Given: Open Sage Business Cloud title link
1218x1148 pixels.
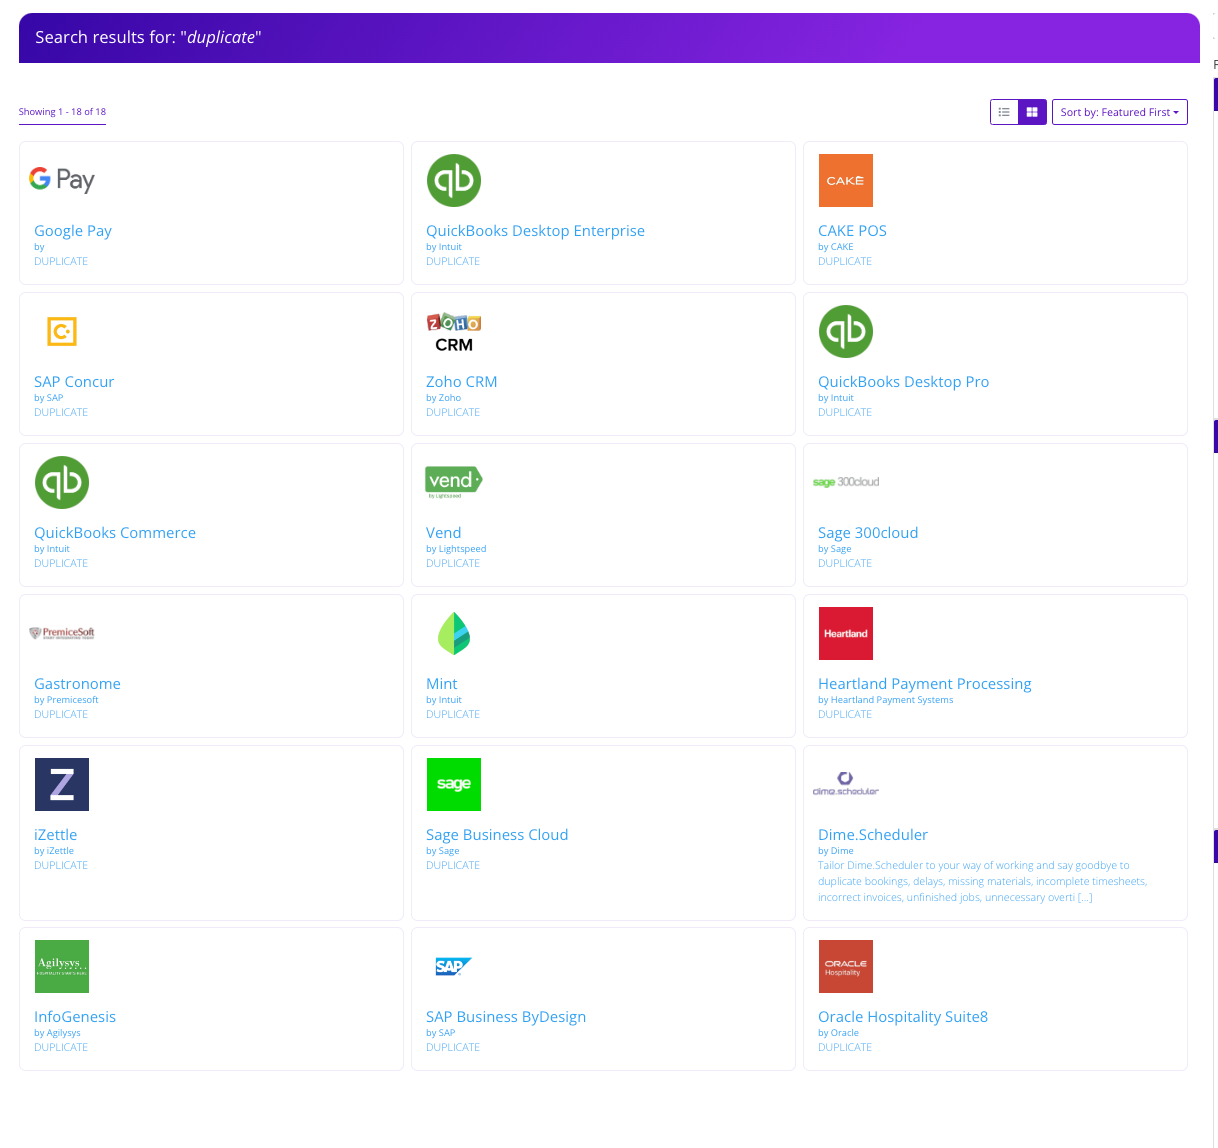Looking at the screenshot, I should (497, 835).
